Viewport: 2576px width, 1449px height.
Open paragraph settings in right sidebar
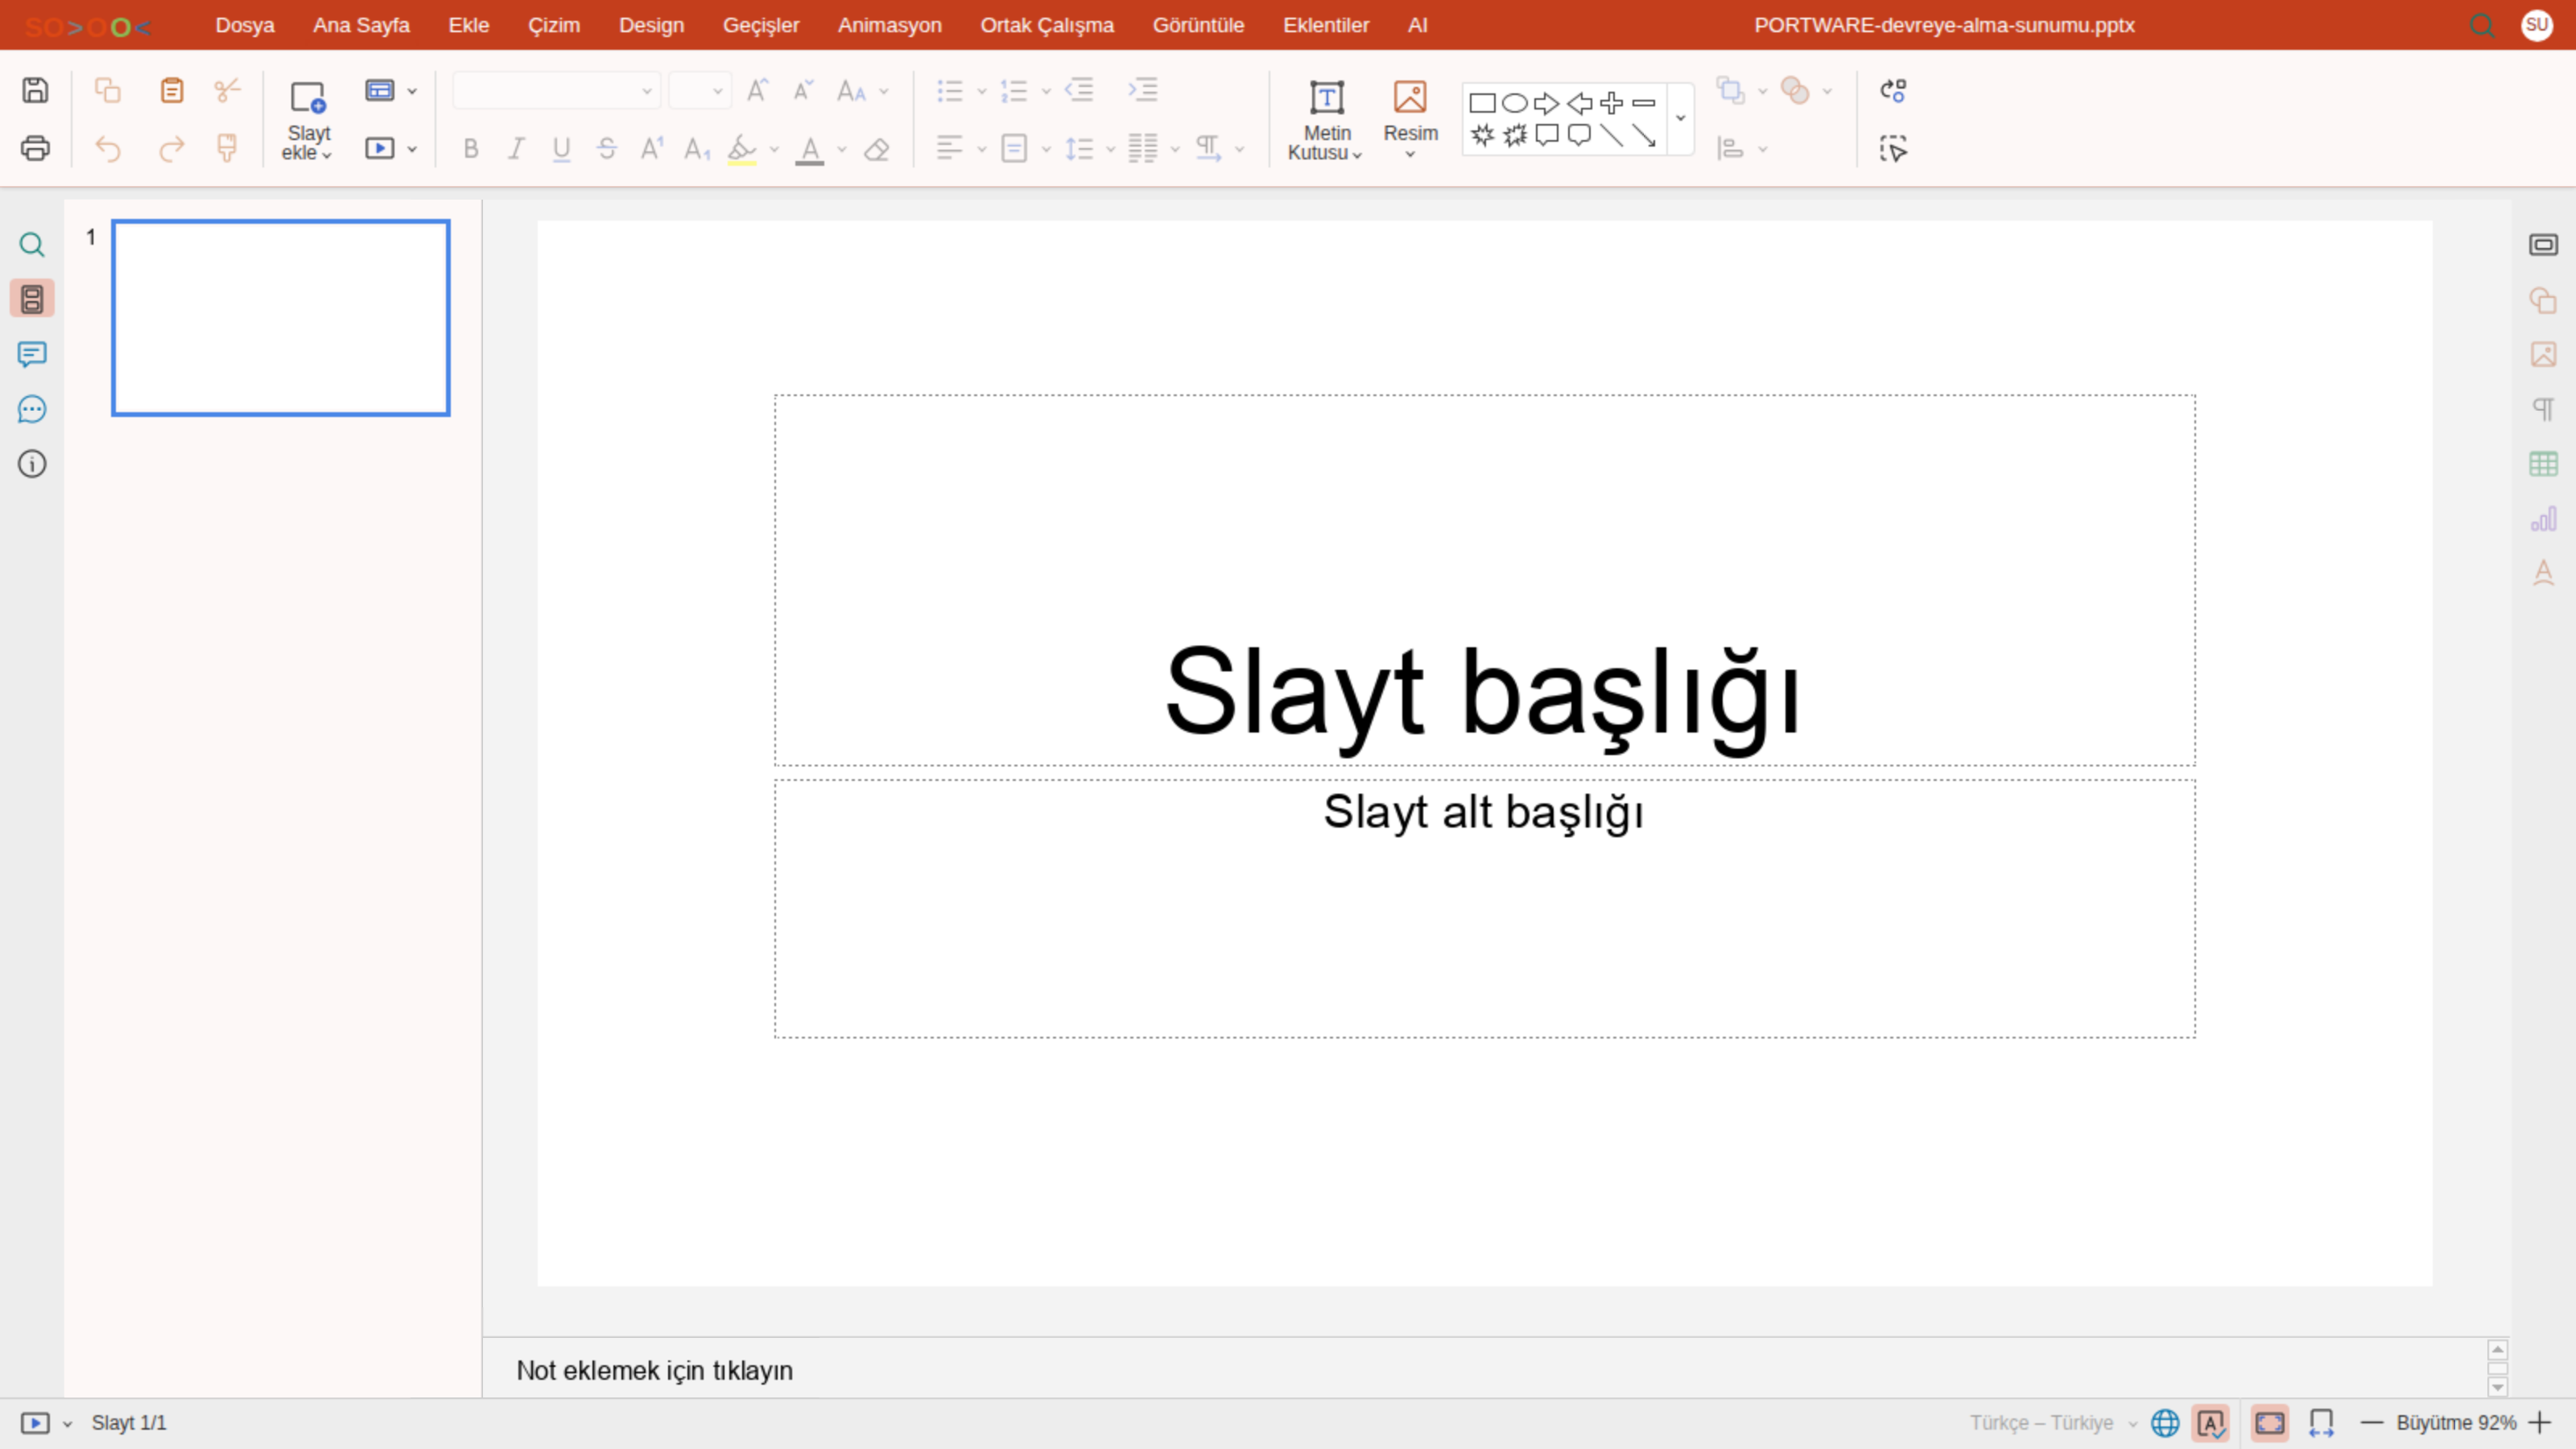click(x=2543, y=409)
